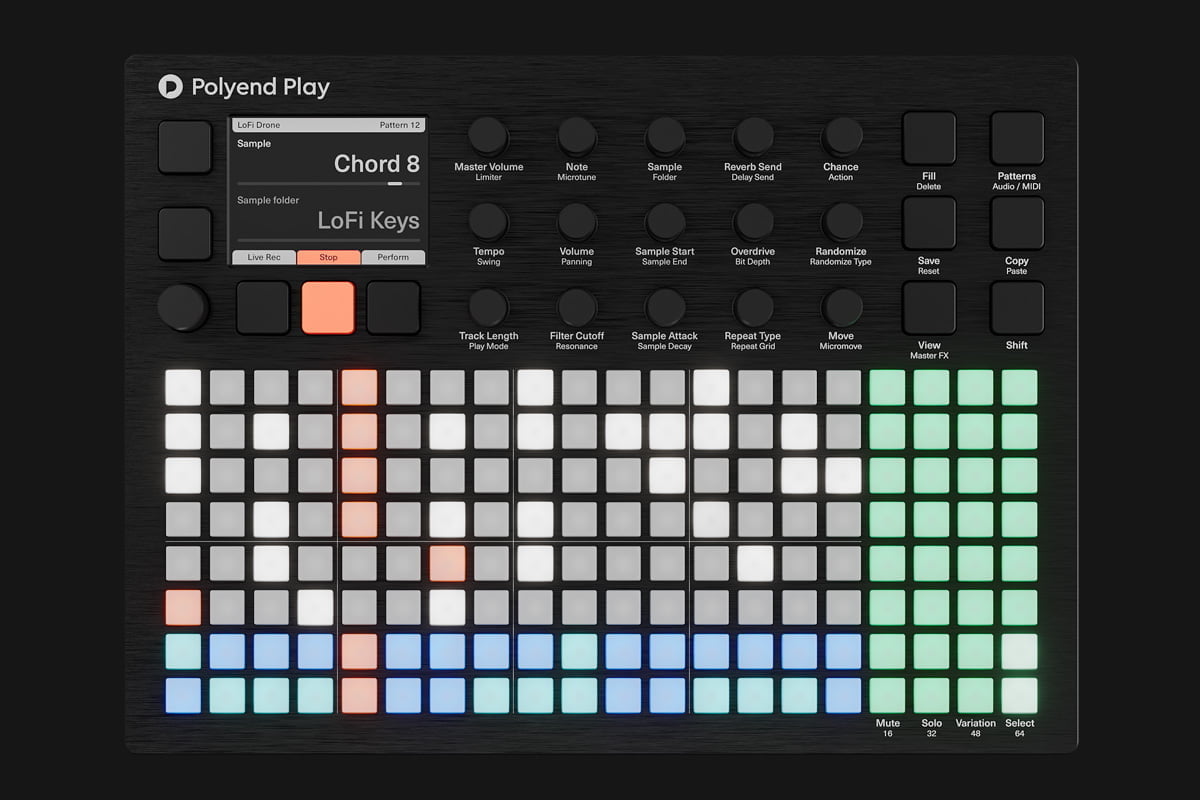Click the Filter Cutoff knob
Screen dimensions: 1200x800
point(577,307)
